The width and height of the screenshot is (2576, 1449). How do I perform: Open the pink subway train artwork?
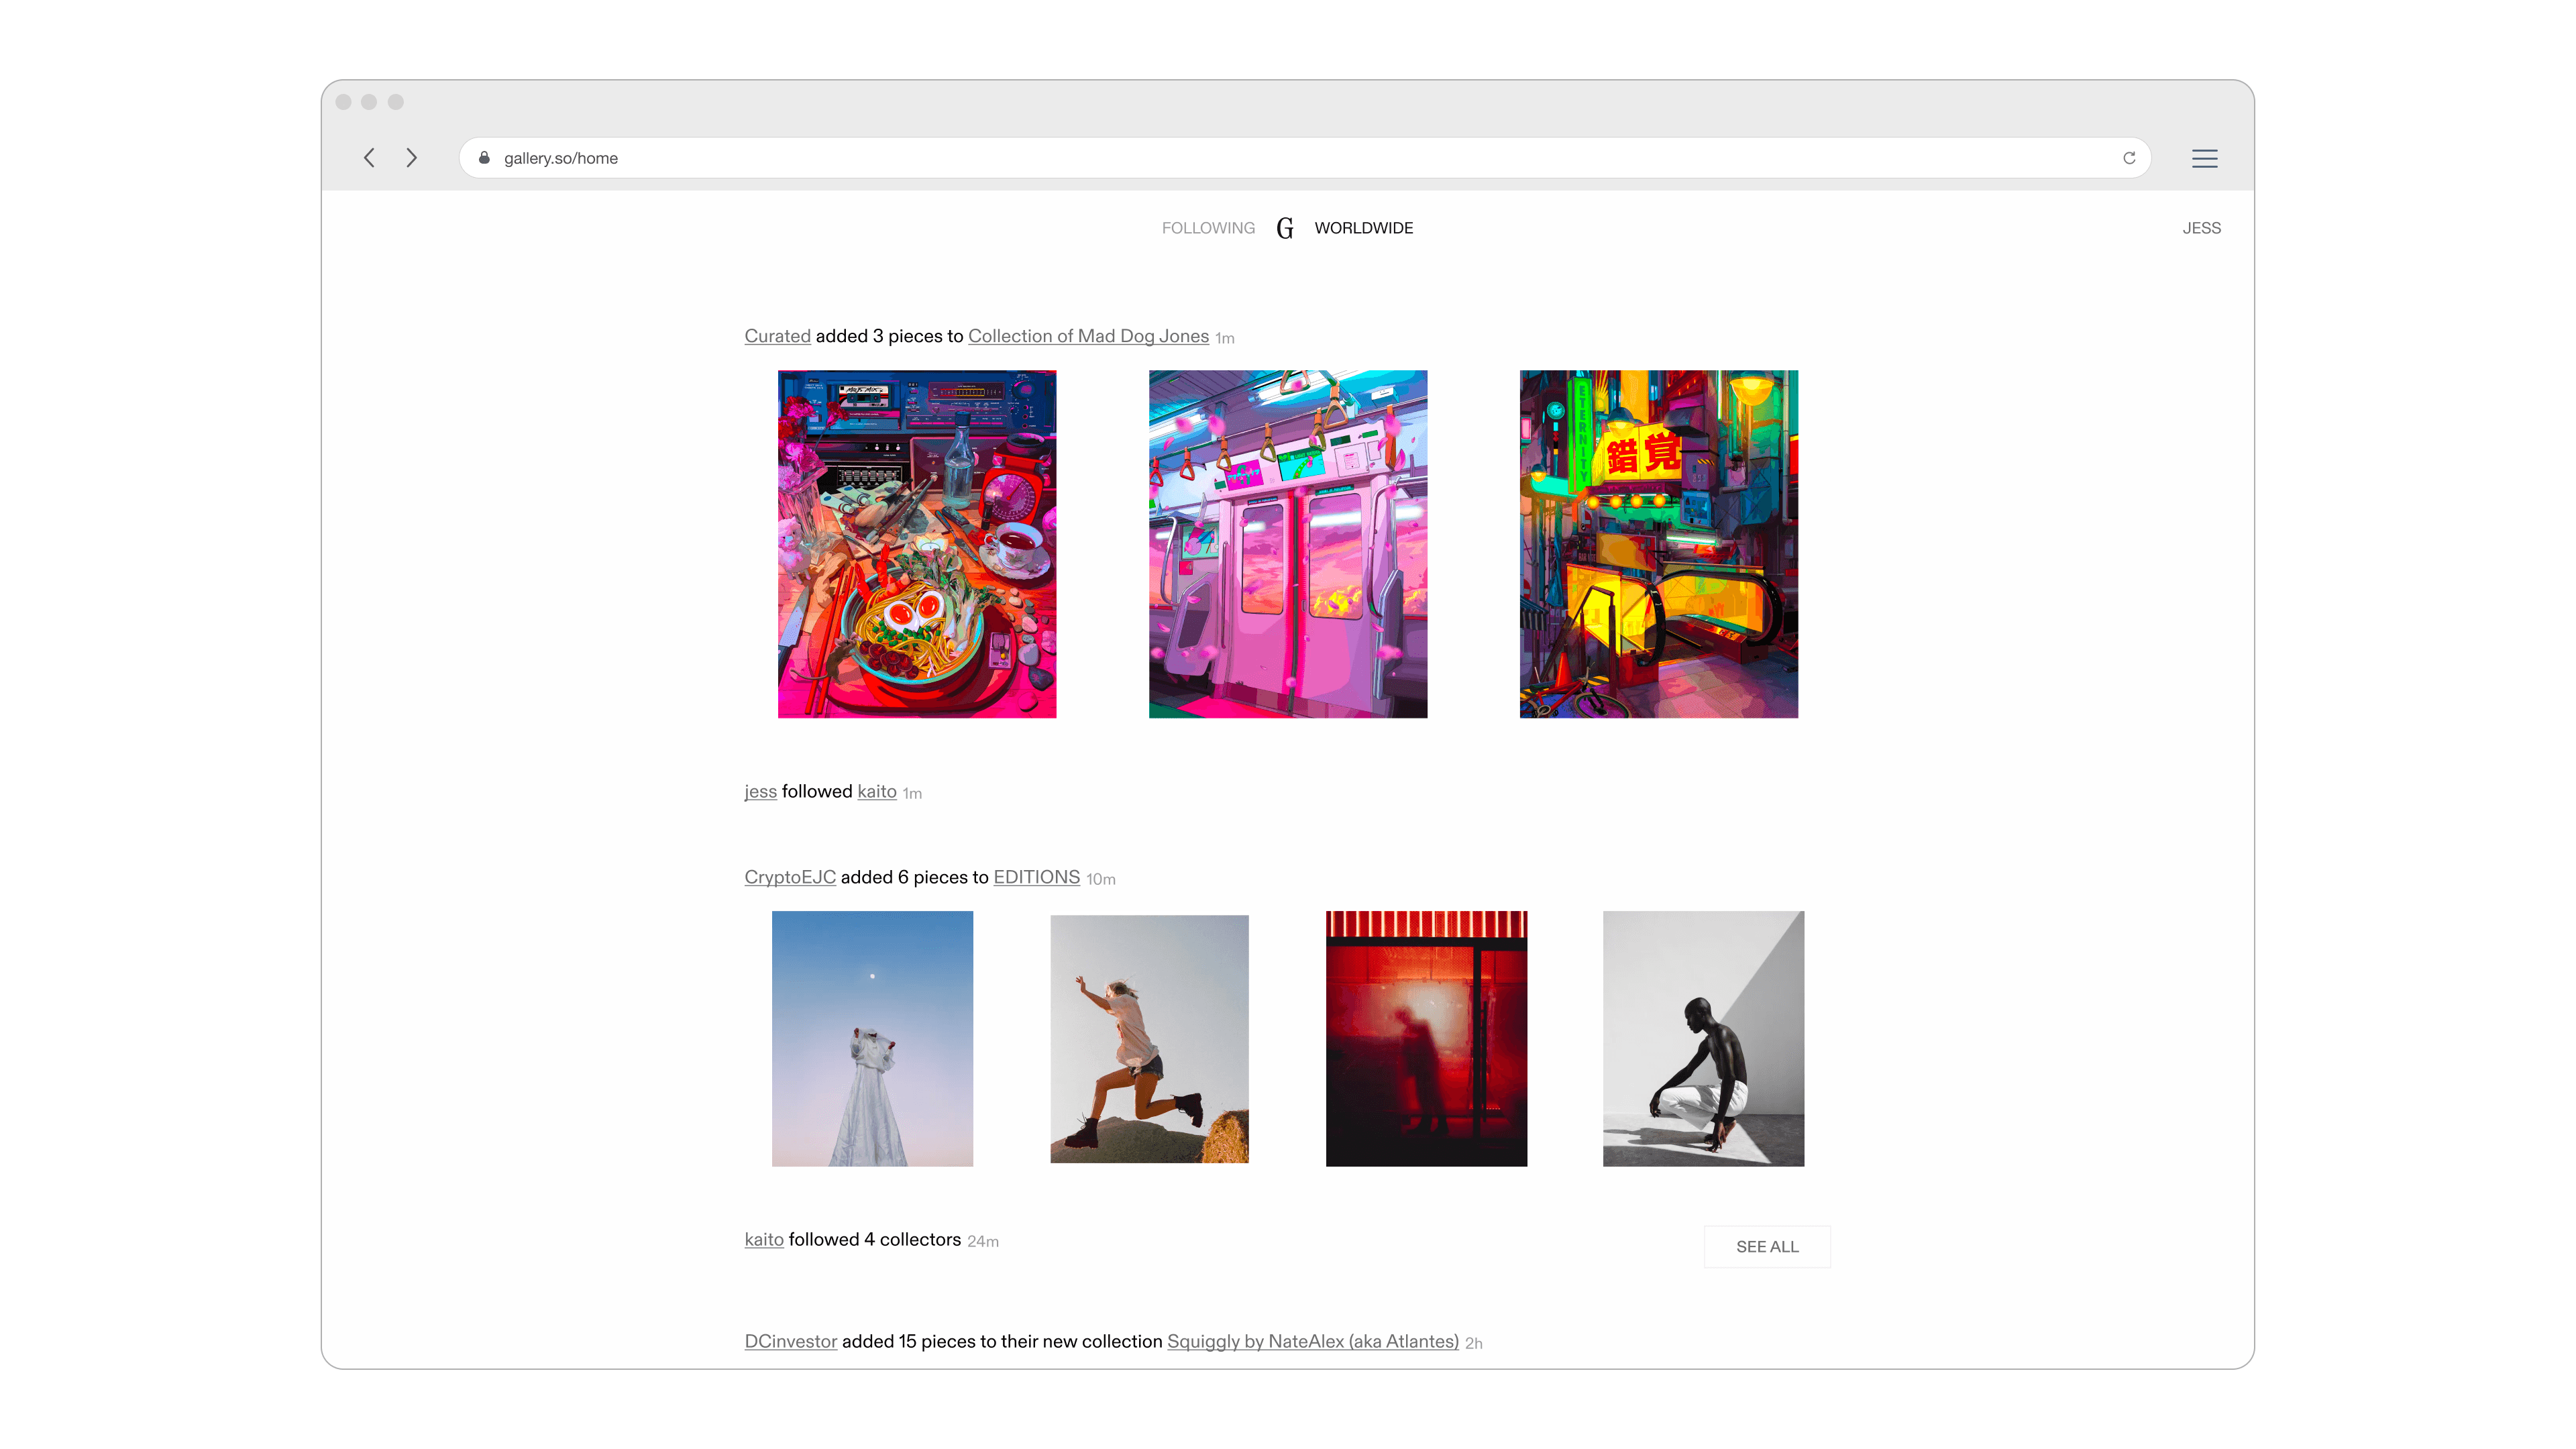pos(1288,544)
